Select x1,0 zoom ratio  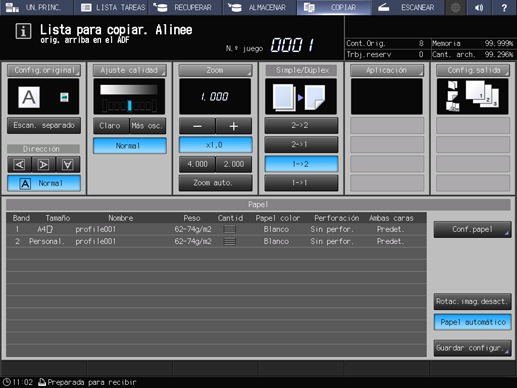point(215,145)
